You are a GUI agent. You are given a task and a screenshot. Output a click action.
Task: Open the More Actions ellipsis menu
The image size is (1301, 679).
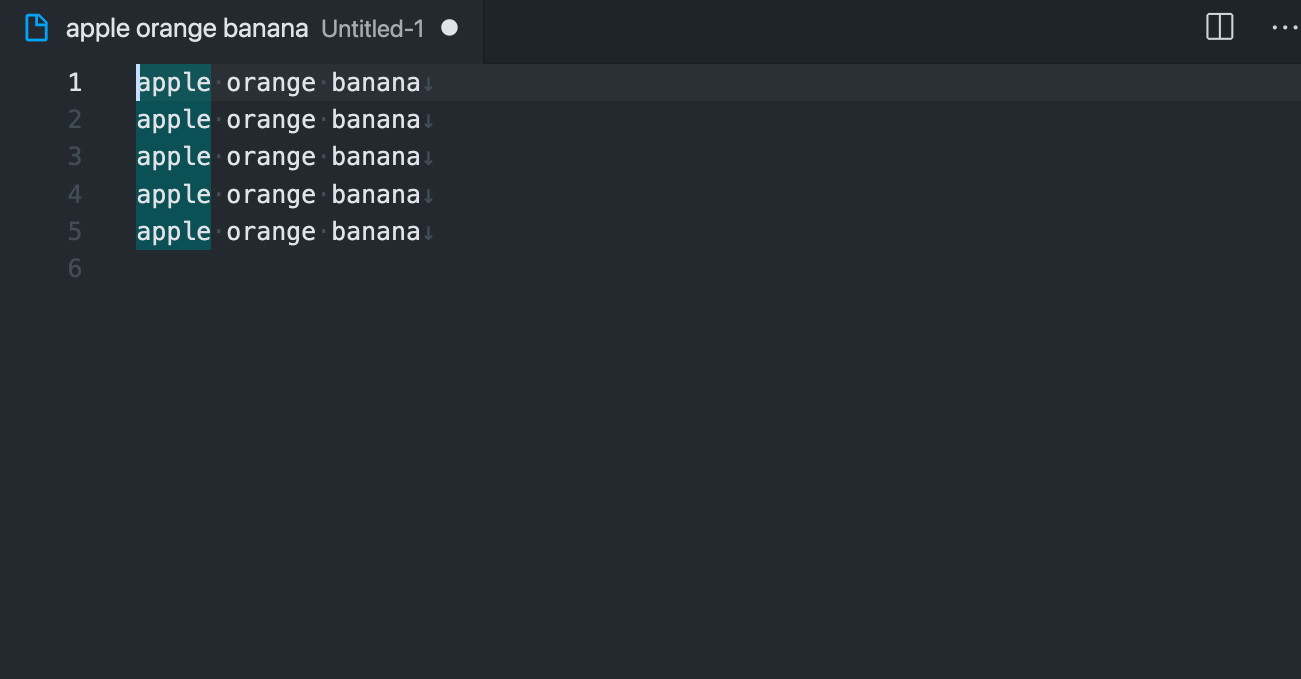[1284, 27]
